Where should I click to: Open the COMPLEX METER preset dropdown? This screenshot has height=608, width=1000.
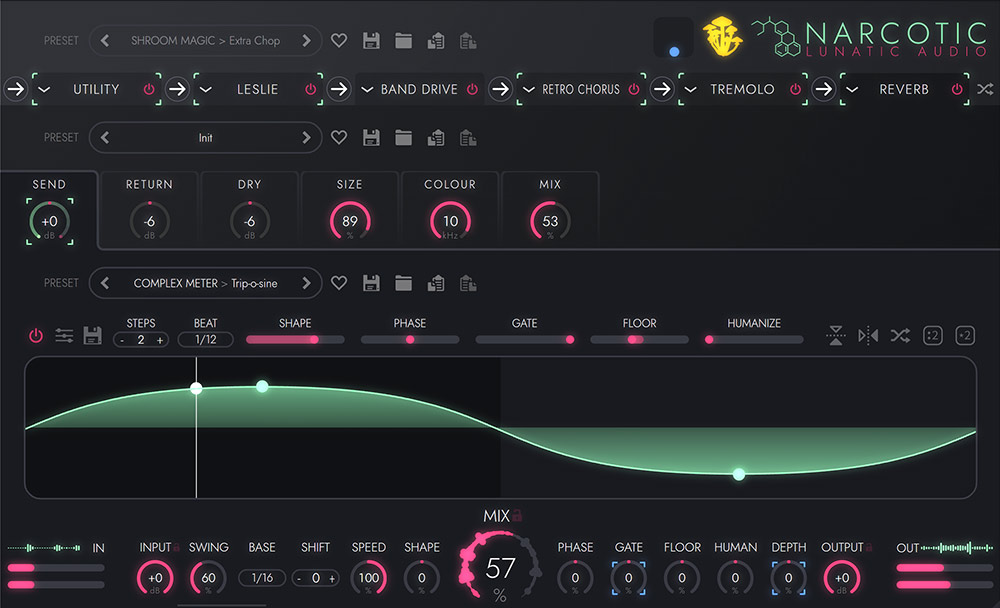(x=205, y=283)
